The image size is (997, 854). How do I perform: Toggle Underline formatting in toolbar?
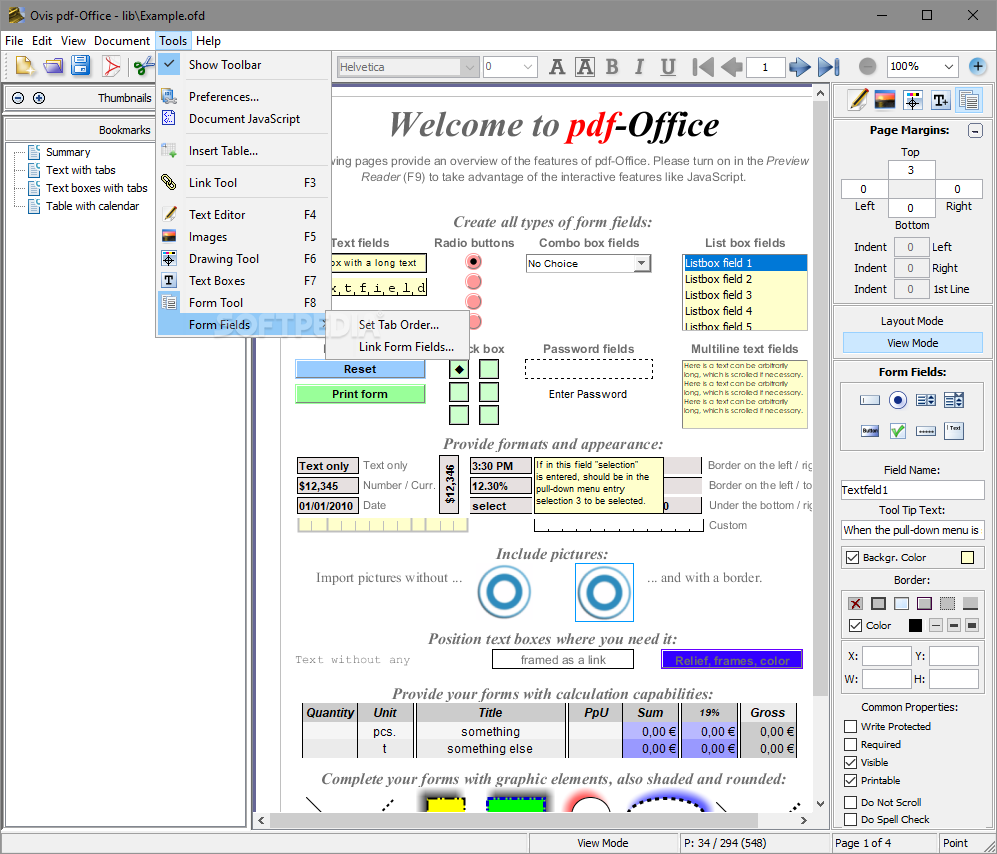coord(668,67)
